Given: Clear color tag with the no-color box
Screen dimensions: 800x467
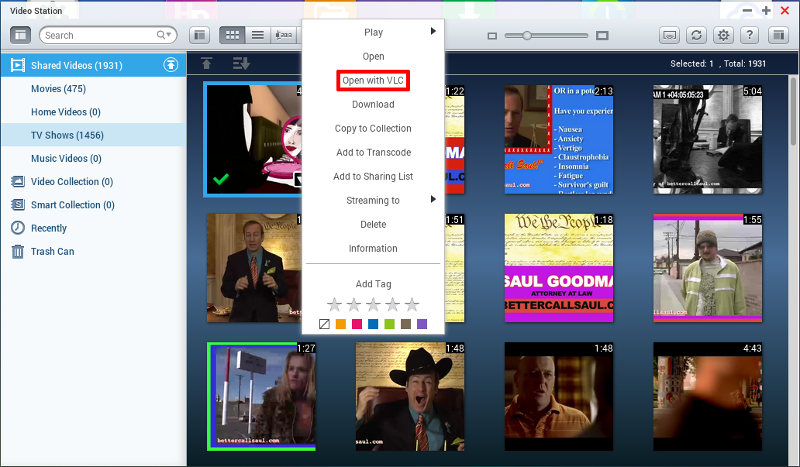Looking at the screenshot, I should tap(324, 324).
